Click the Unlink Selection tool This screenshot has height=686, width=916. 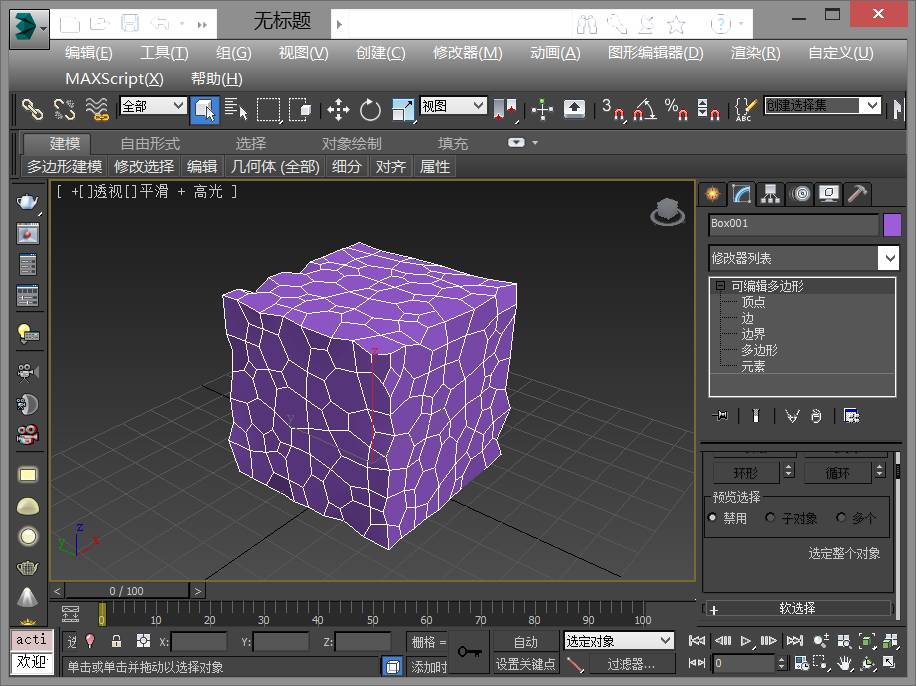[64, 109]
